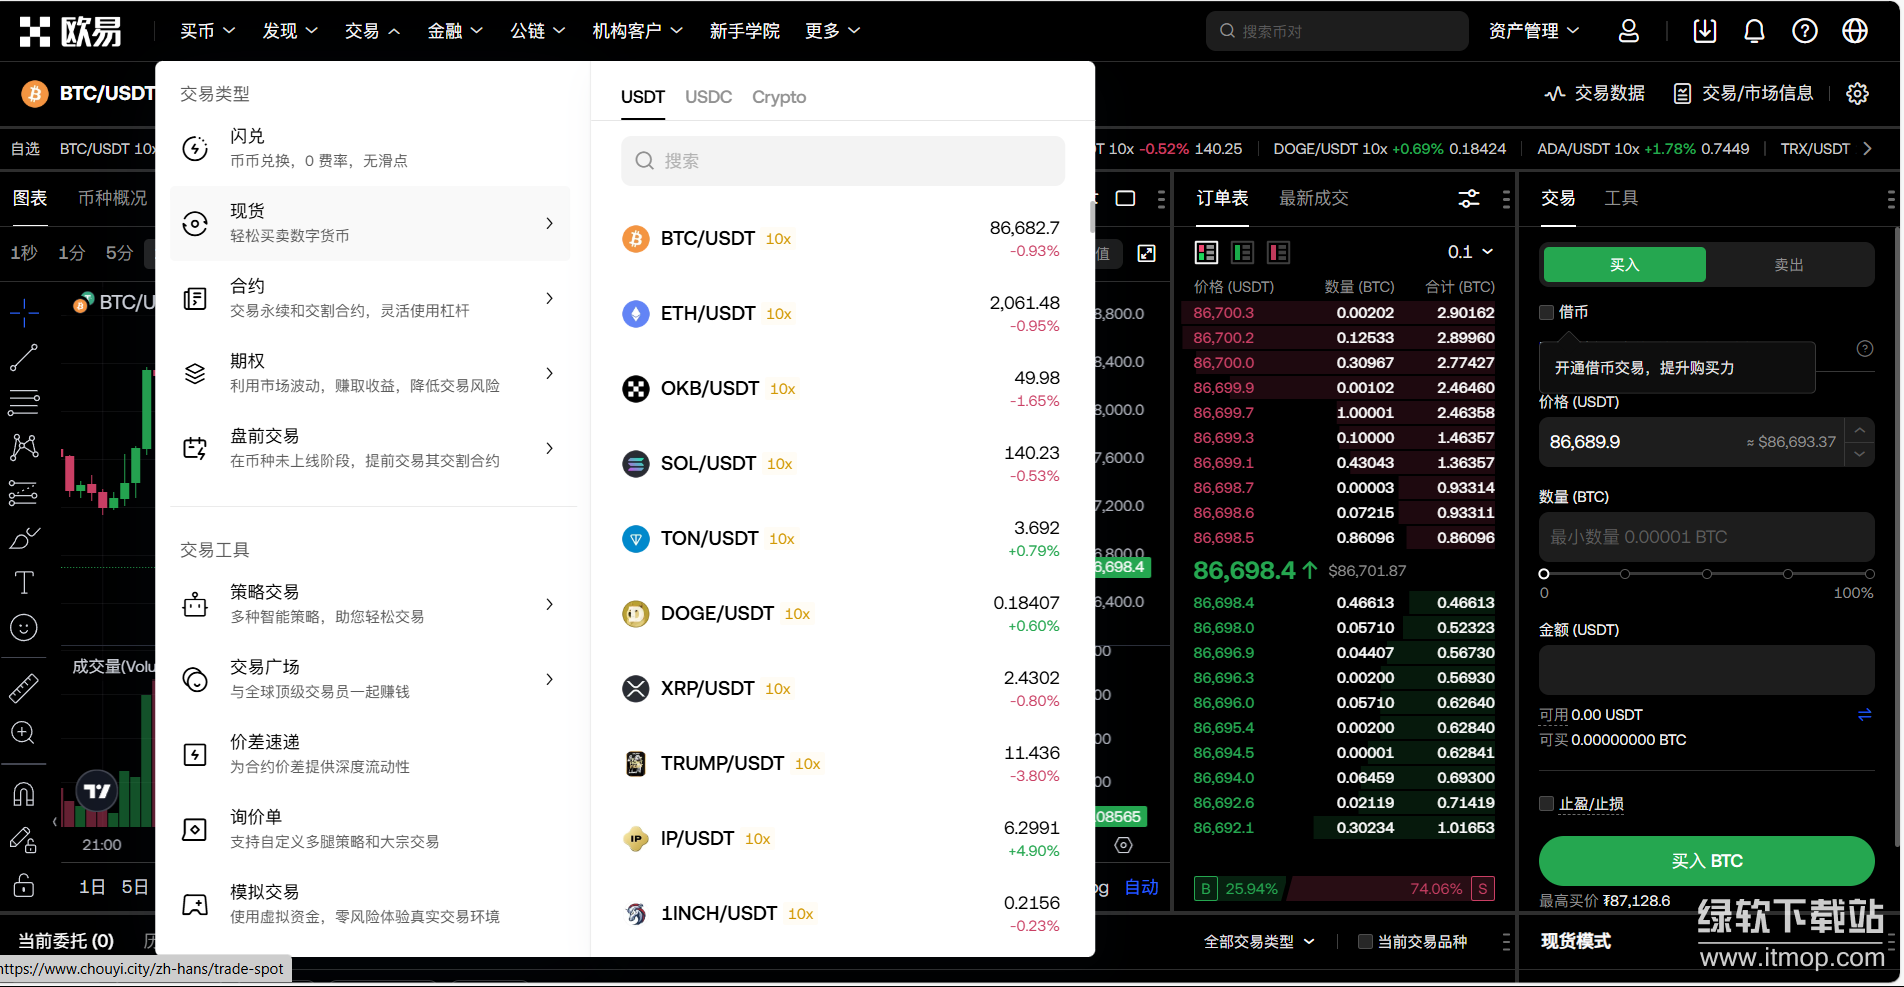The height and width of the screenshot is (987, 1904).
Task: Click the amount percentage slider handle
Action: pyautogui.click(x=1544, y=574)
